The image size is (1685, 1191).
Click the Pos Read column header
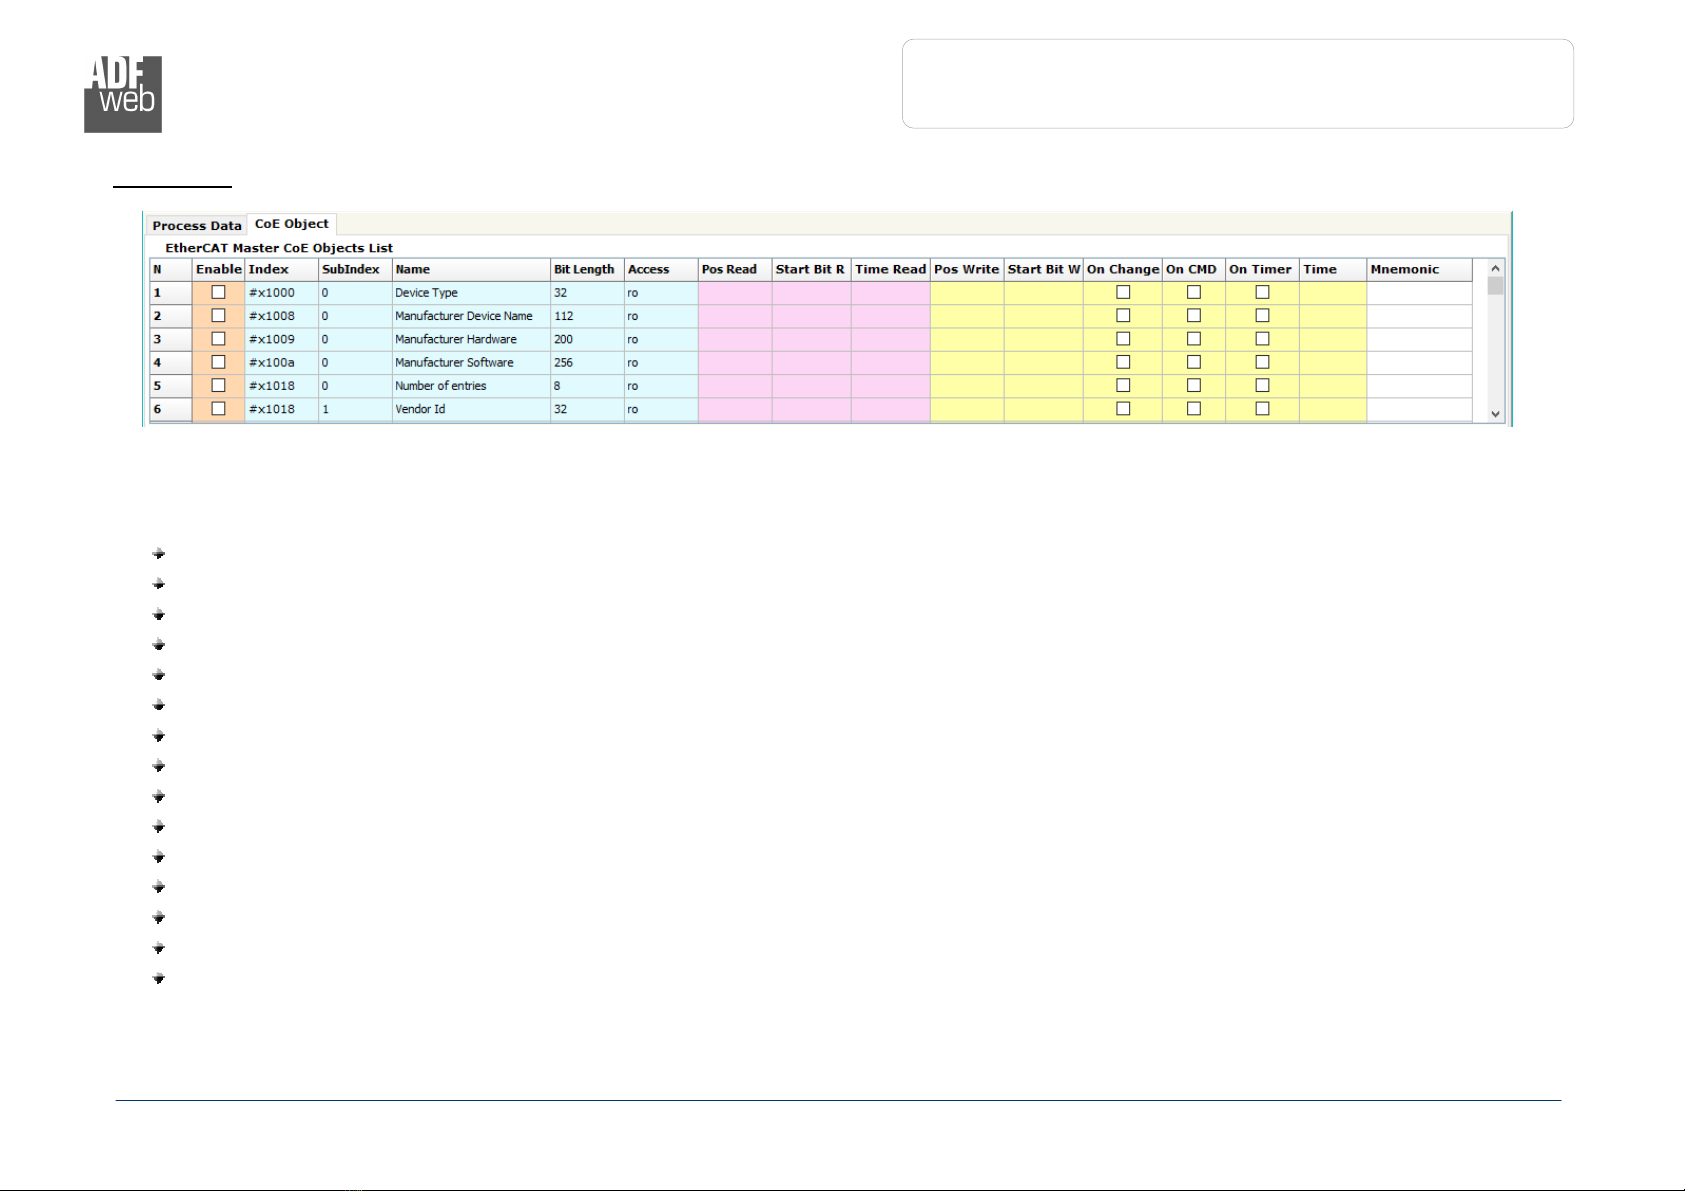(735, 270)
